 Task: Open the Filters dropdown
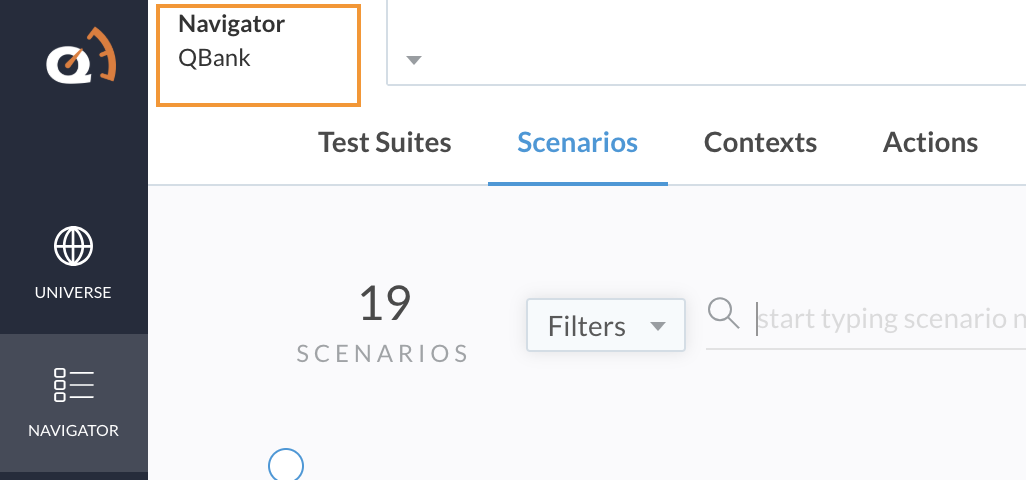(x=606, y=325)
